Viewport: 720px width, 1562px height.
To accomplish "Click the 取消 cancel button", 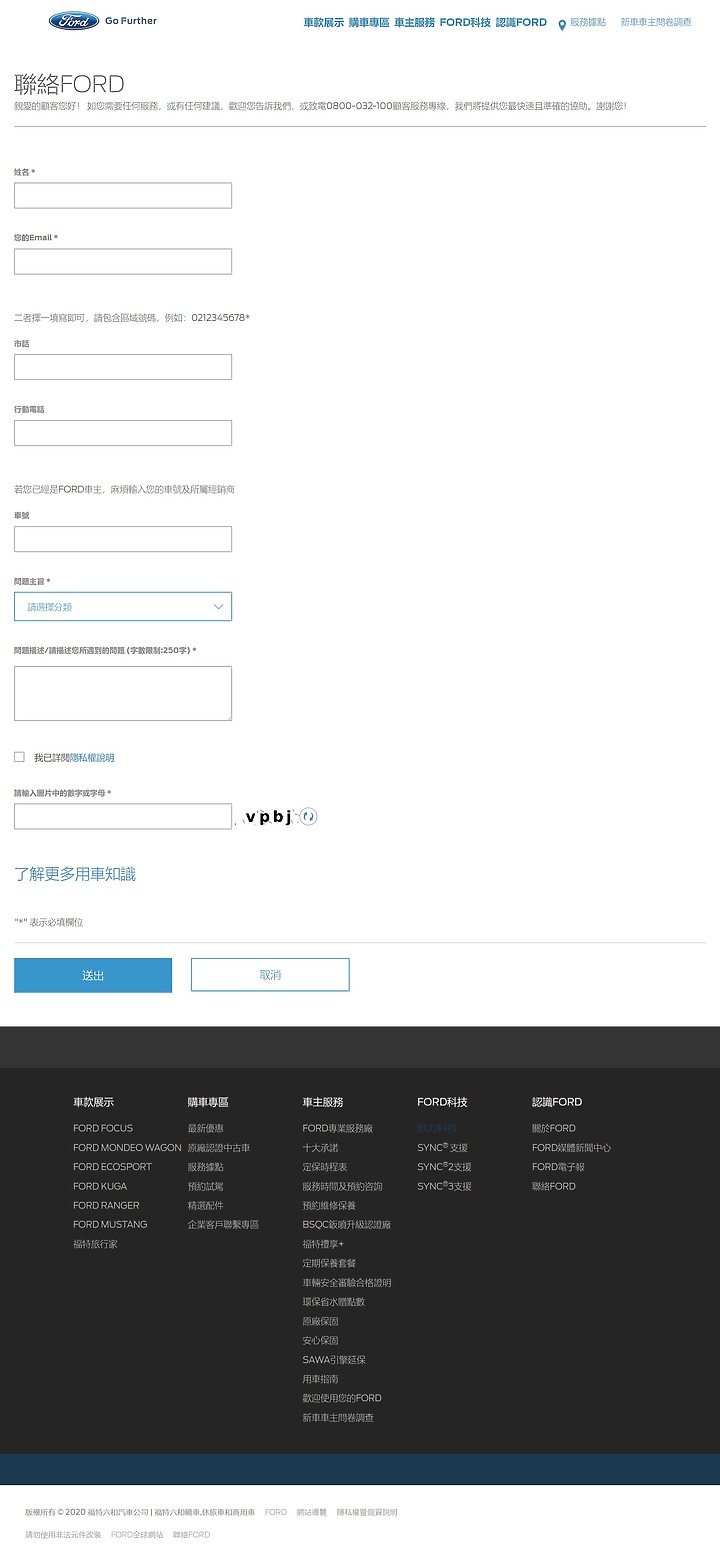I will tap(270, 975).
